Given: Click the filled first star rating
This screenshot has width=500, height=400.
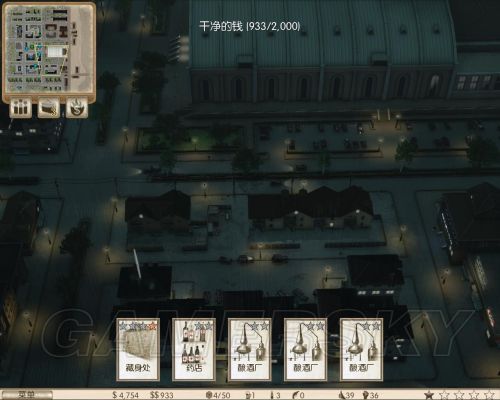Looking at the screenshot, I should (429, 395).
